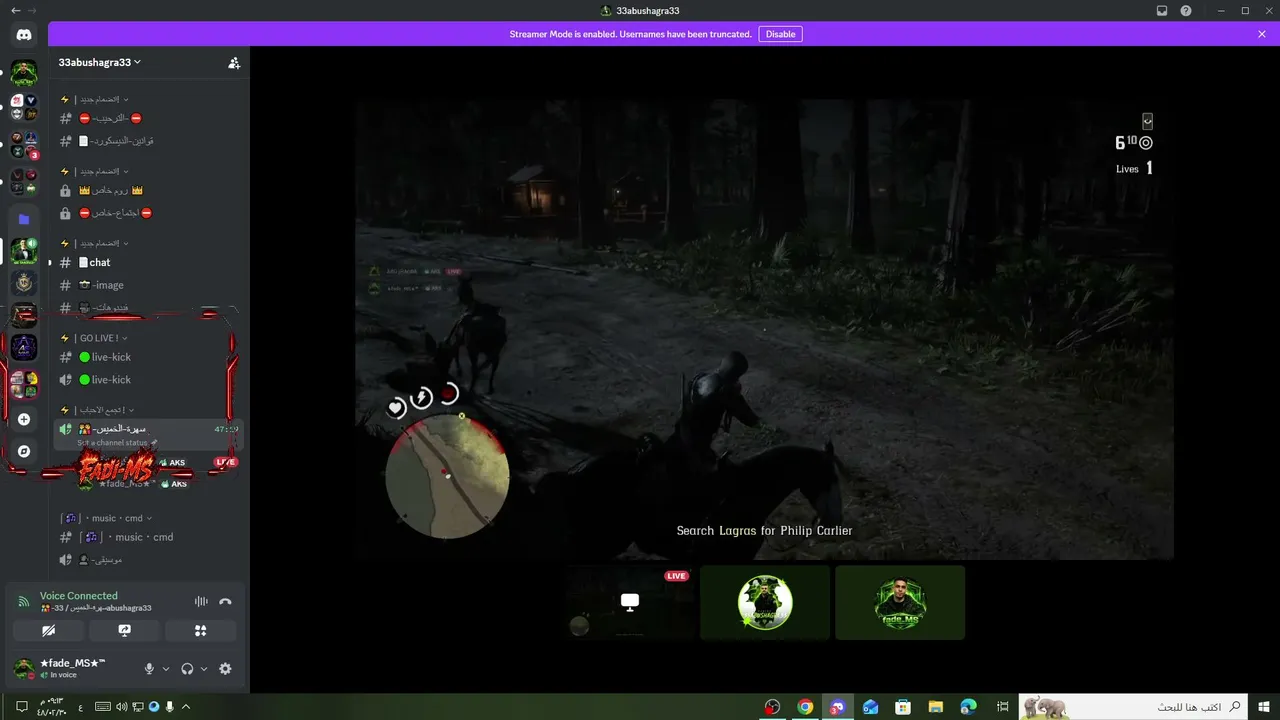Turn on camera in voice panel
The height and width of the screenshot is (720, 1280).
pyautogui.click(x=48, y=631)
